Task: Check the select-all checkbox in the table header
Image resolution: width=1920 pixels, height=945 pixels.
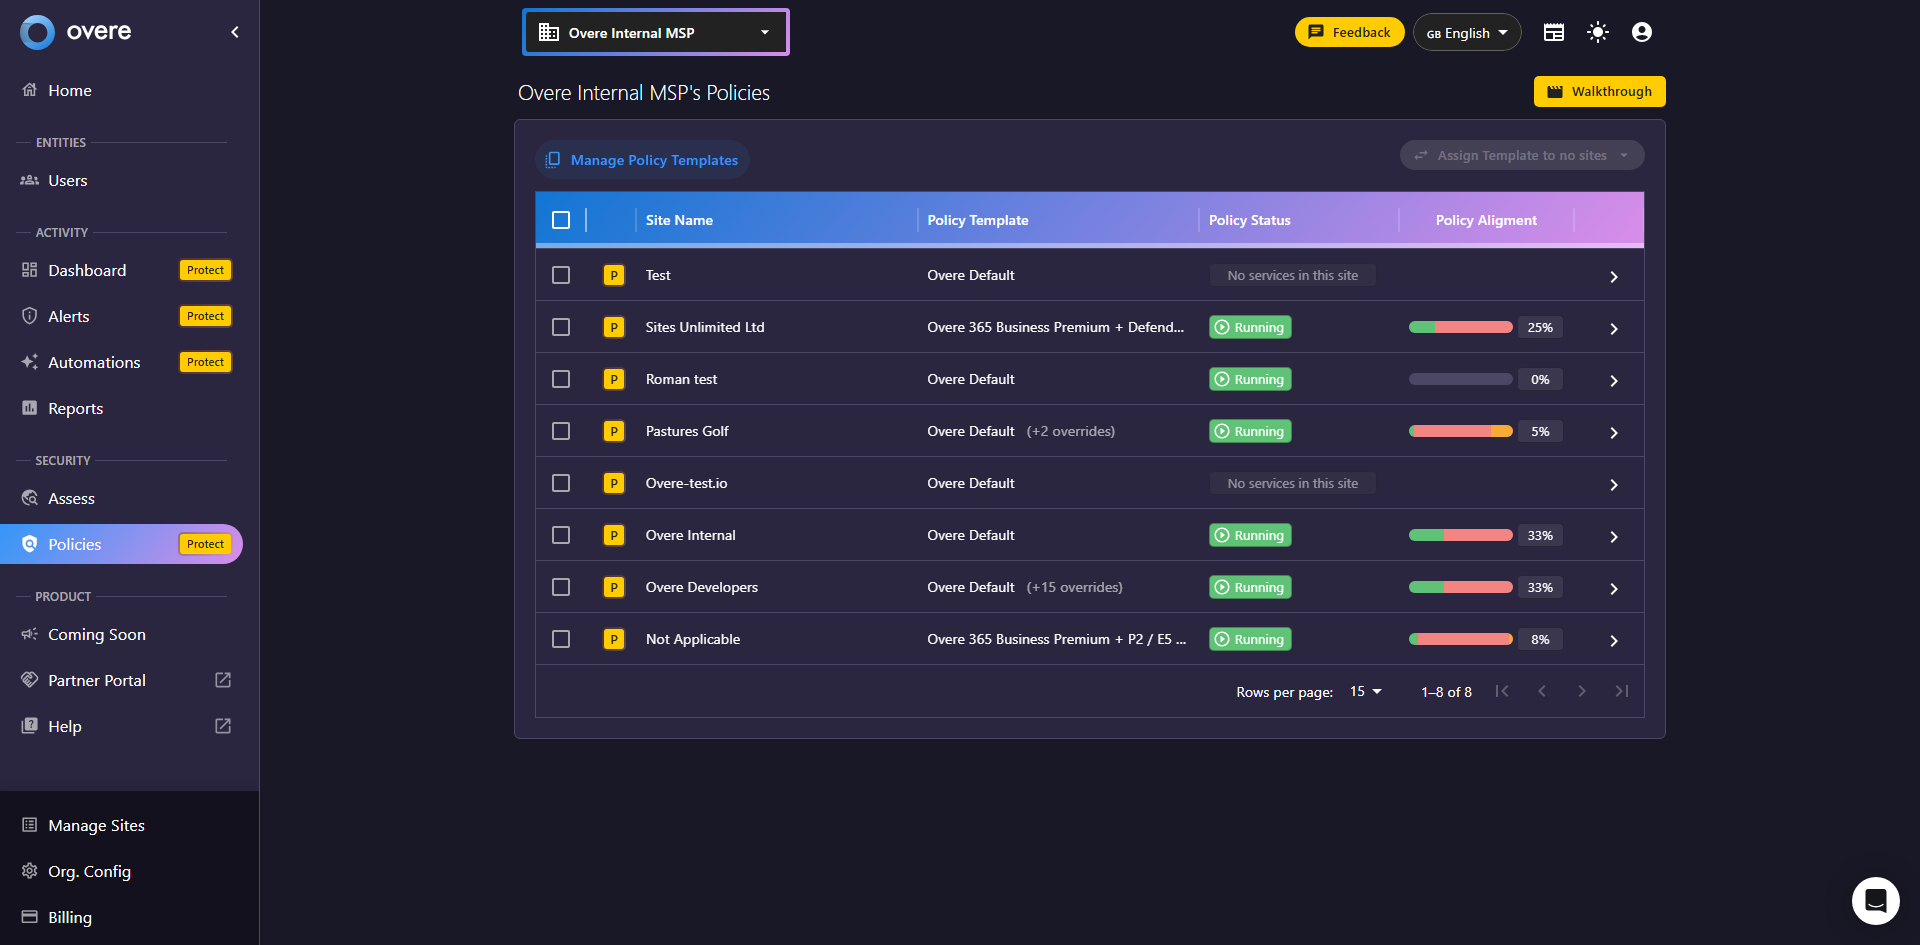Action: (x=561, y=220)
